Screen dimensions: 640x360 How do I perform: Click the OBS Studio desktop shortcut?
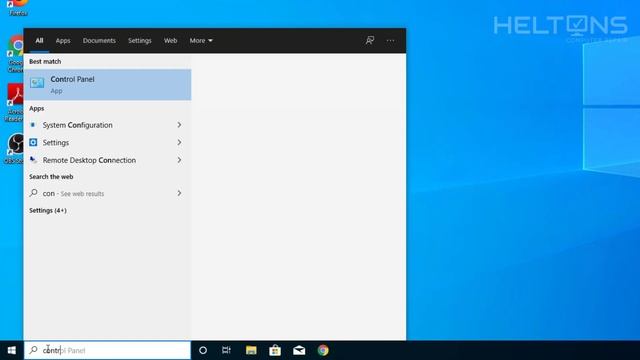[x=15, y=148]
